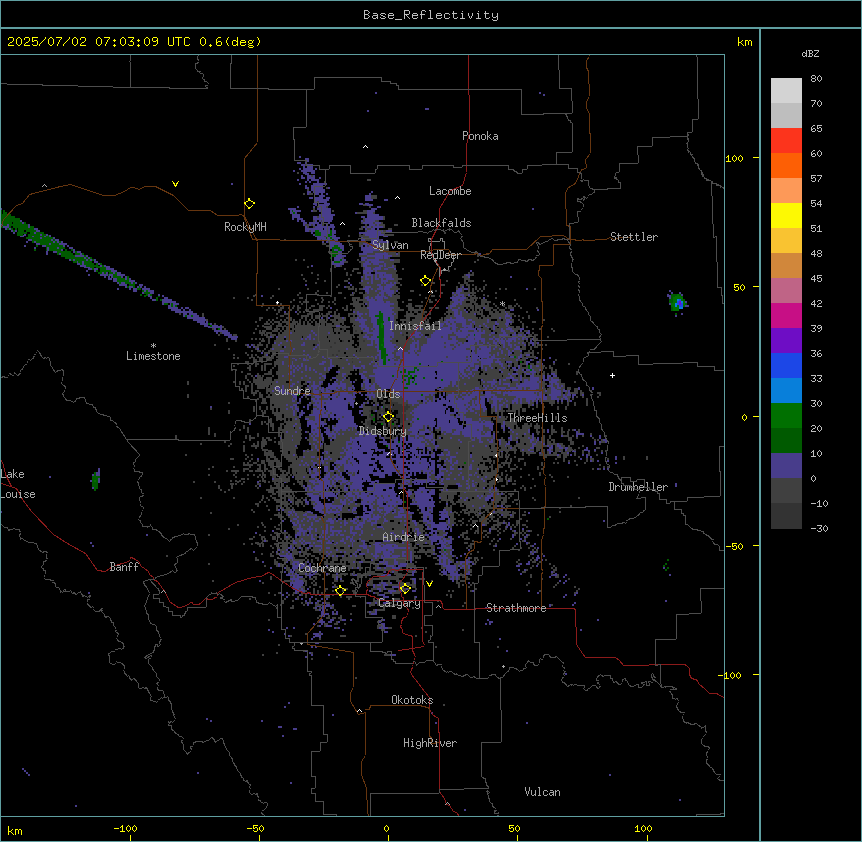Click the white plus marker north of Drumheller
Screen dimensions: 862x842
click(612, 375)
